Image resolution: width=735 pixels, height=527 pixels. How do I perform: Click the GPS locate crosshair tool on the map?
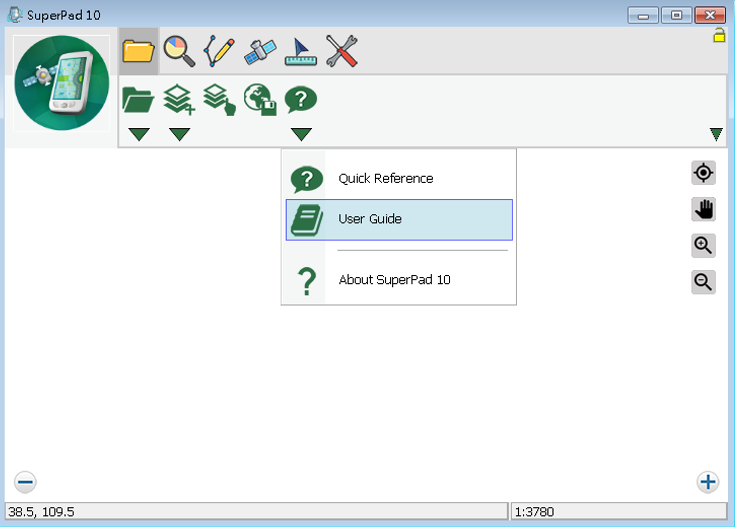coord(703,173)
